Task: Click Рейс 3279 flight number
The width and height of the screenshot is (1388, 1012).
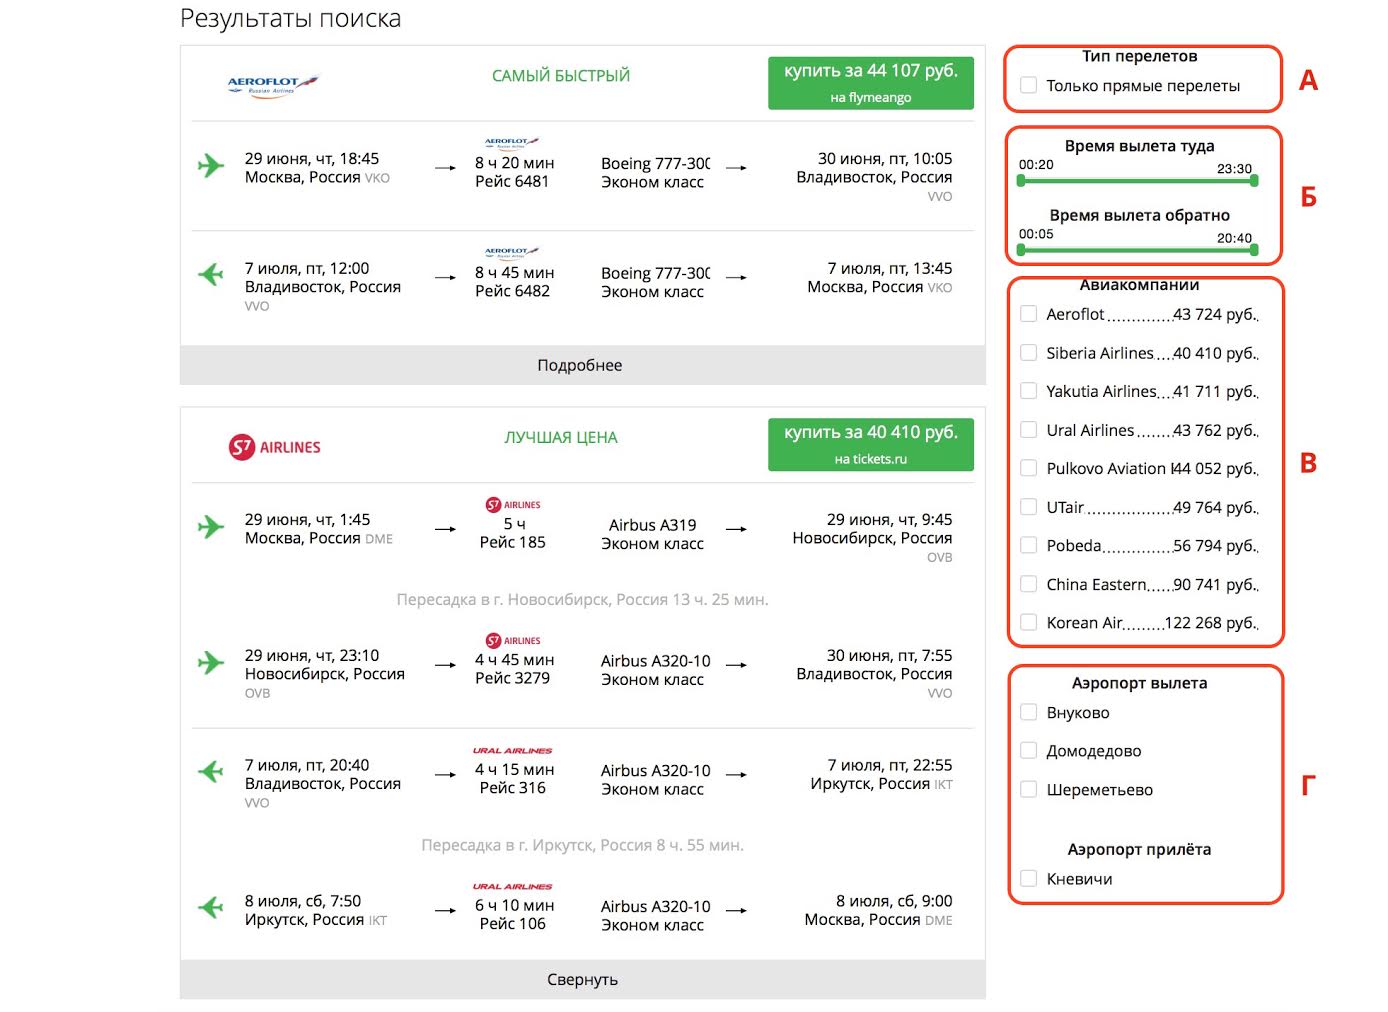Action: [512, 678]
